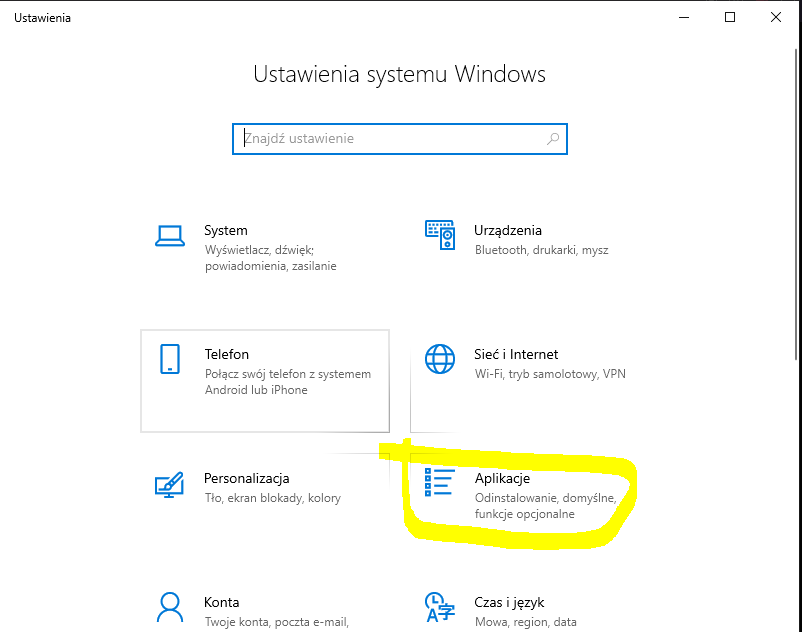This screenshot has width=802, height=632.
Task: Open the Sieć i Internet globe icon
Action: click(x=440, y=359)
